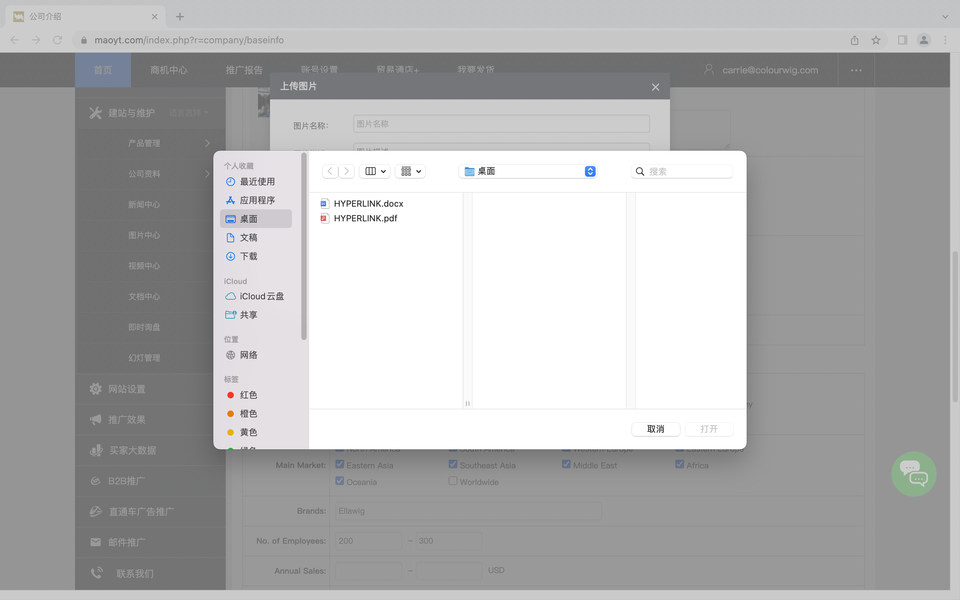Screen dimensions: 960x600
Task: Select the 下载 sidebar folder
Action: point(248,256)
